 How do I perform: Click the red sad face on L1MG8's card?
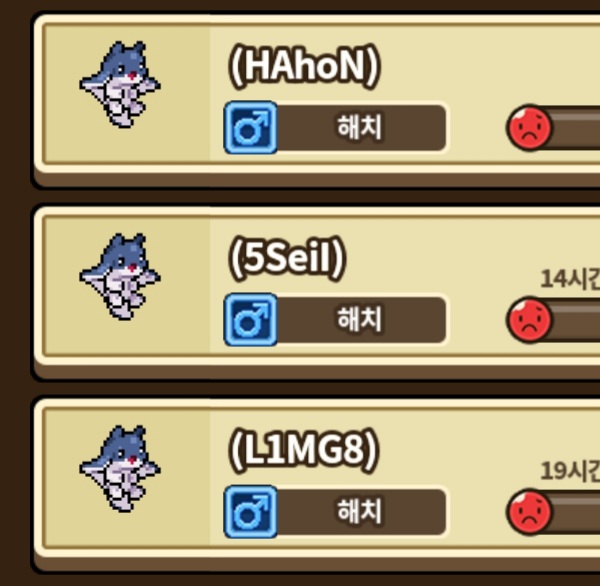(529, 512)
